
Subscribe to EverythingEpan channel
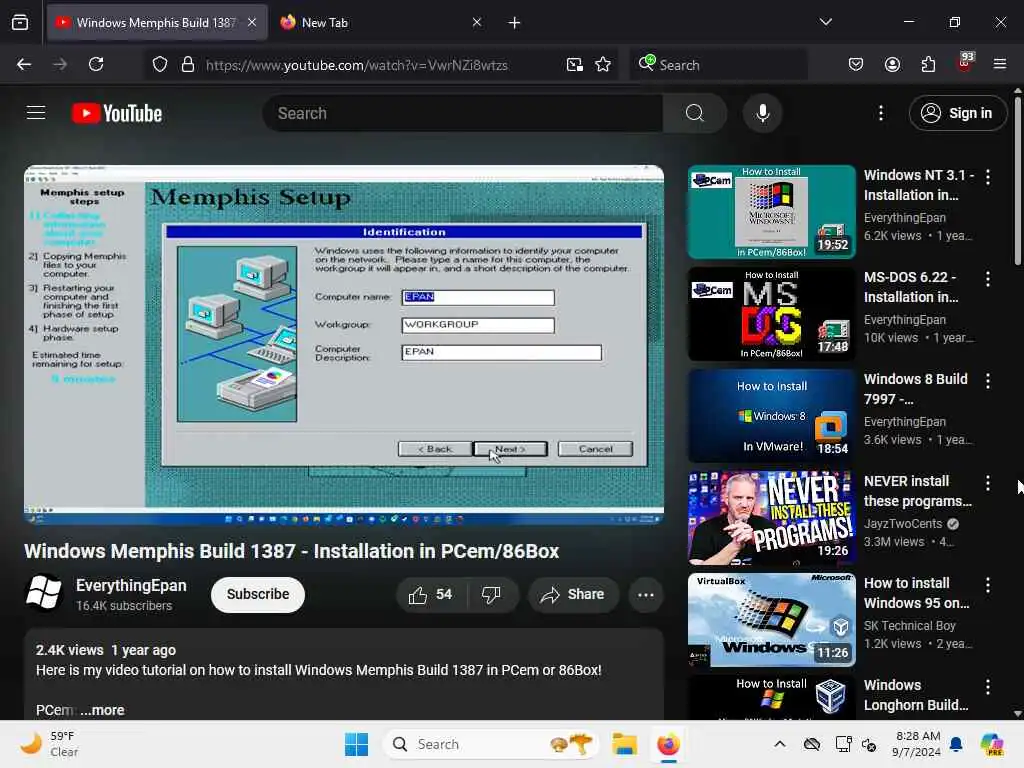[x=258, y=594]
